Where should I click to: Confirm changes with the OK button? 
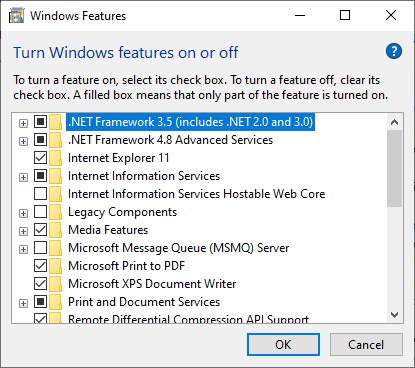(x=283, y=345)
